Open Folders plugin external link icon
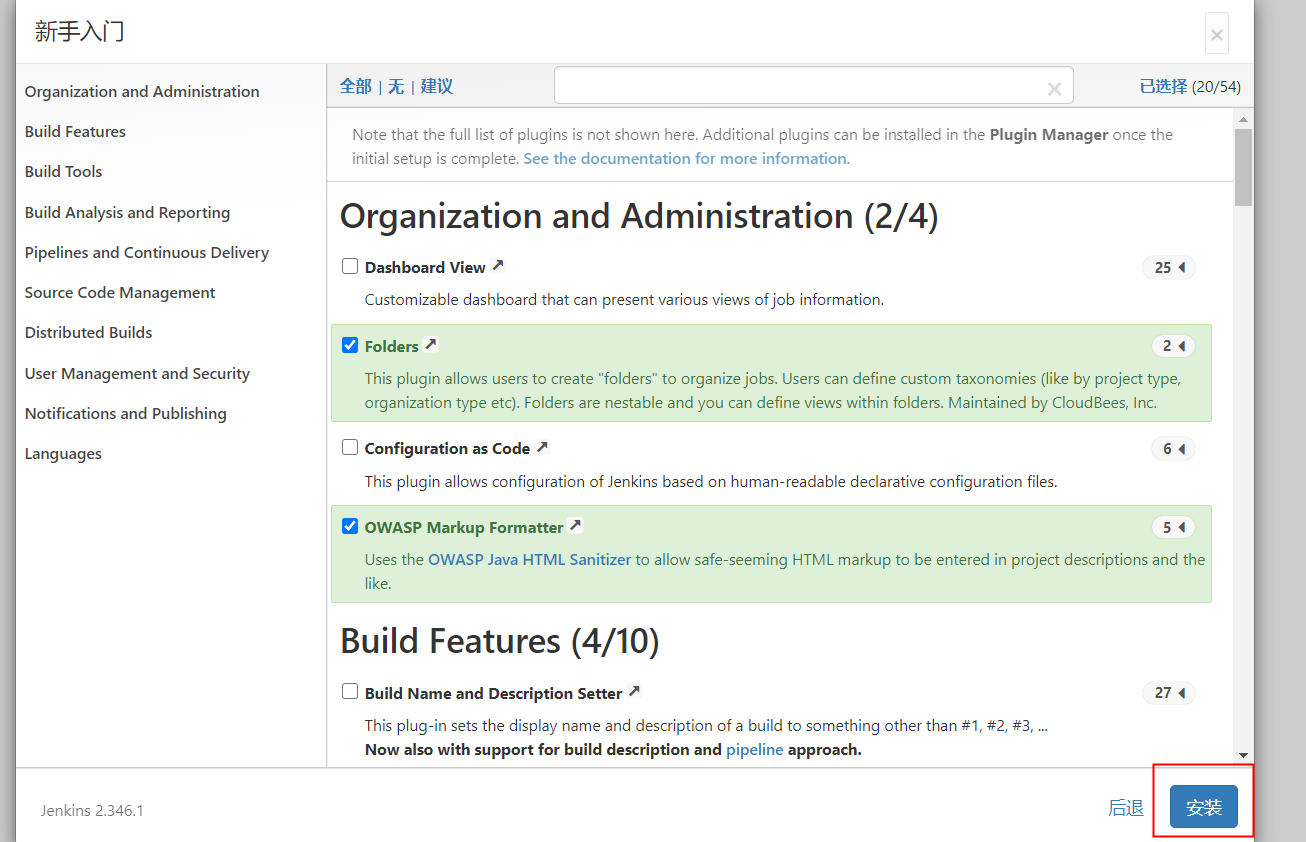1306x842 pixels. pos(431,345)
